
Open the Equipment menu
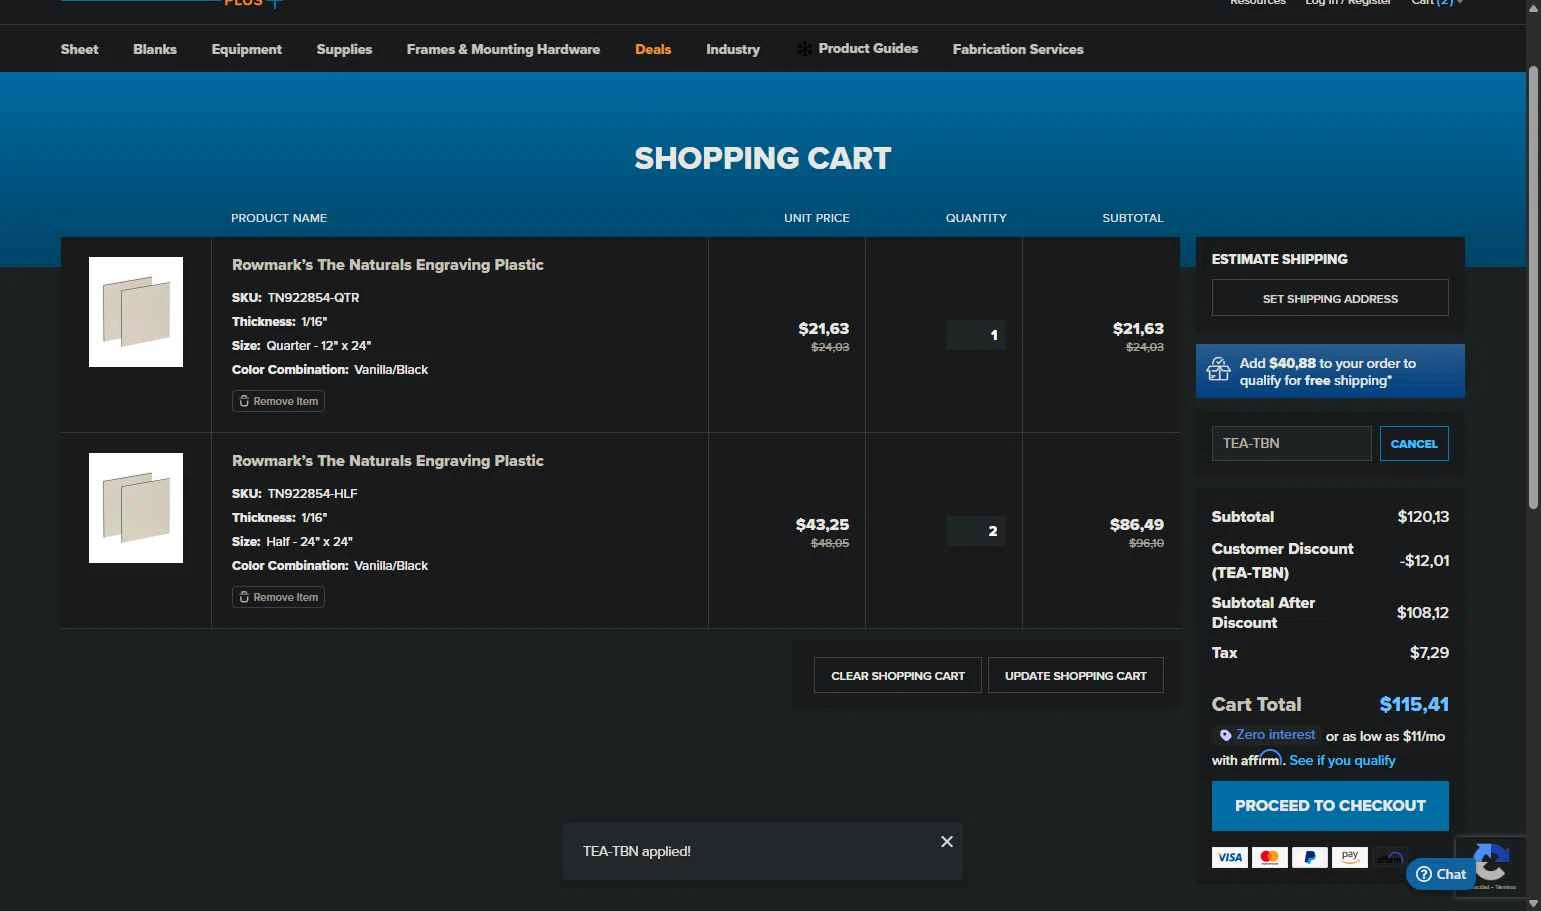tap(247, 49)
